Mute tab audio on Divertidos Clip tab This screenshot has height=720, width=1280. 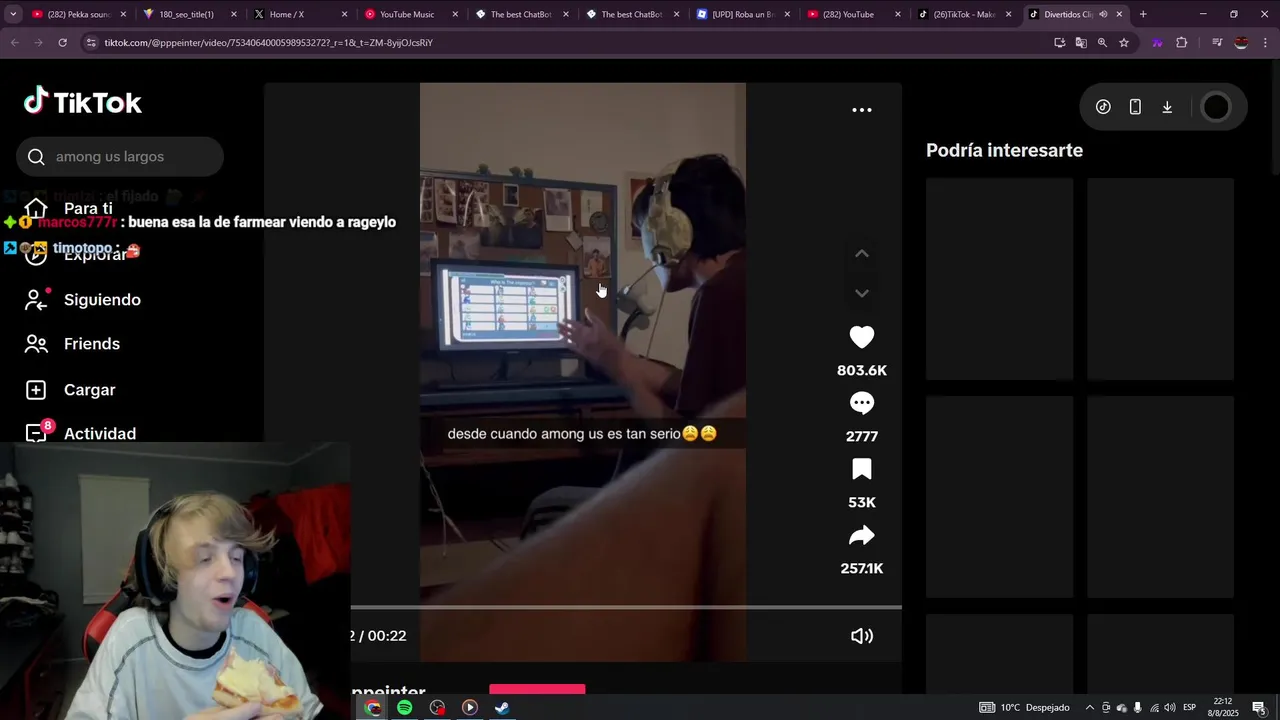[1103, 14]
